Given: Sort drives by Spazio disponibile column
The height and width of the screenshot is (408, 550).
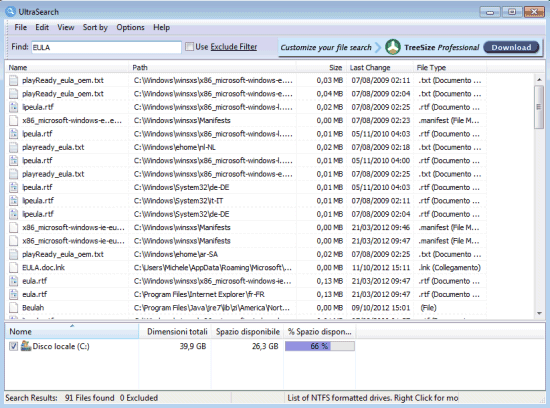Looking at the screenshot, I should [247, 332].
